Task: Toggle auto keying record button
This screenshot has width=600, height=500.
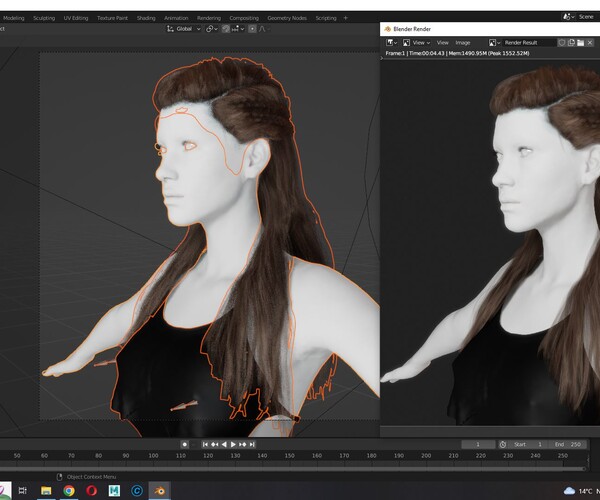Action: tap(184, 444)
